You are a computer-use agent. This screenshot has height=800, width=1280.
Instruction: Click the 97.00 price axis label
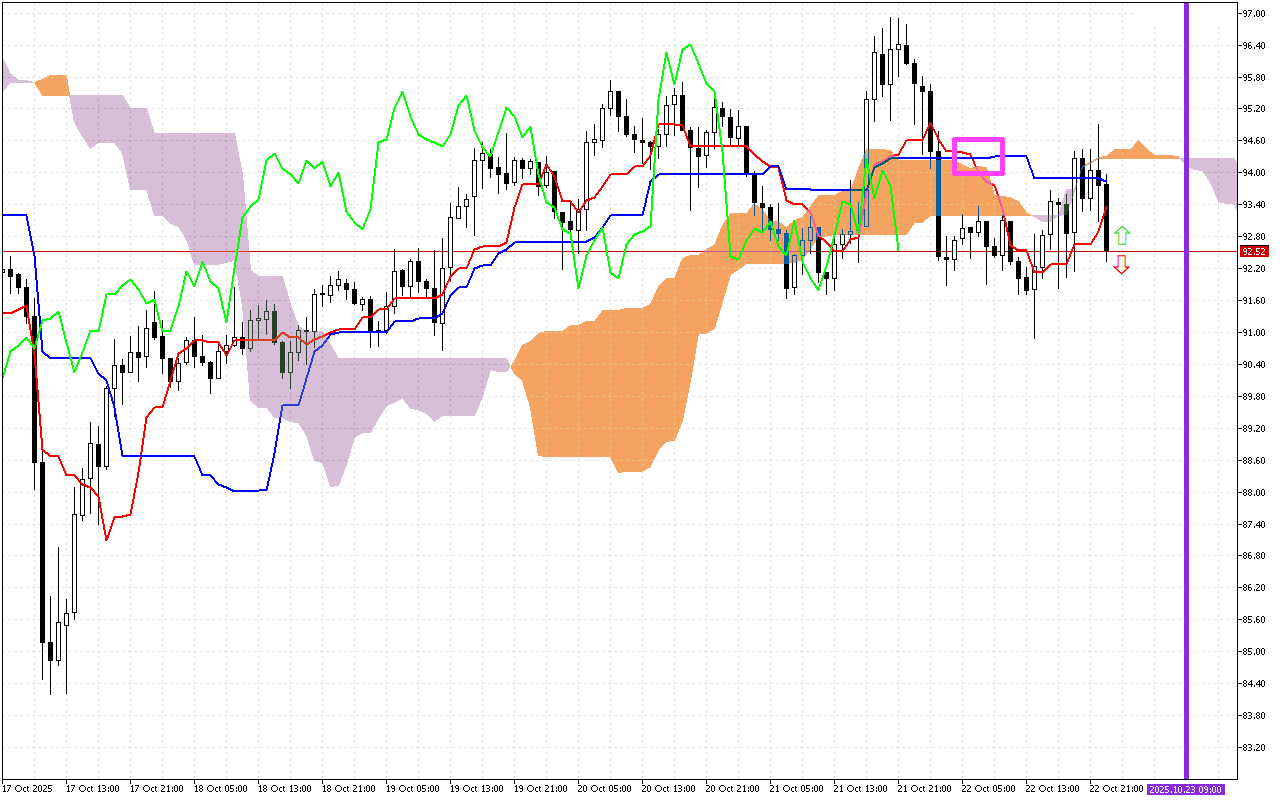(x=1253, y=14)
